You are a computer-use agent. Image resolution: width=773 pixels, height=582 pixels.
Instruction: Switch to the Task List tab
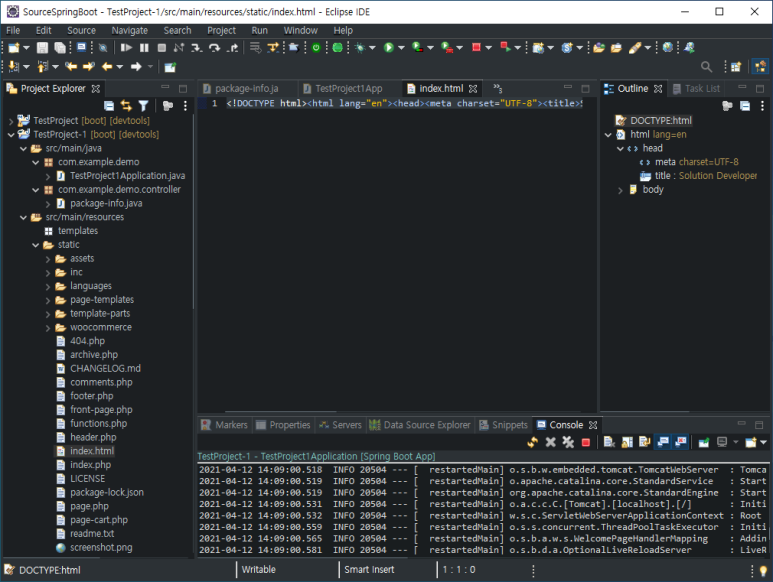tap(696, 89)
